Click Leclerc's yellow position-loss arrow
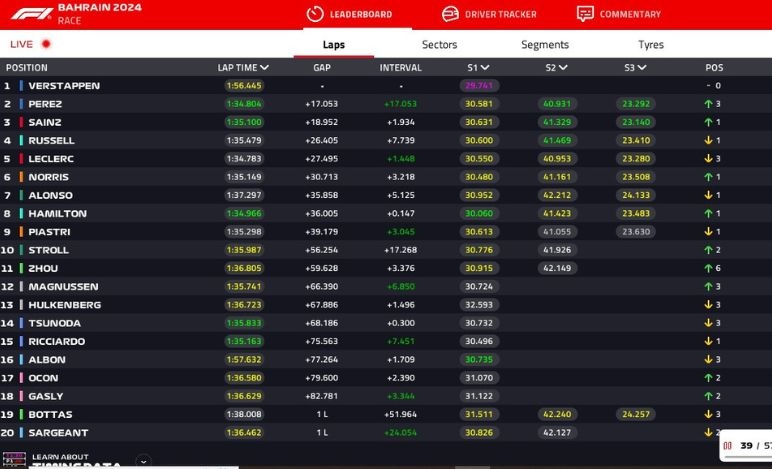This screenshot has width=772, height=469. tap(708, 159)
